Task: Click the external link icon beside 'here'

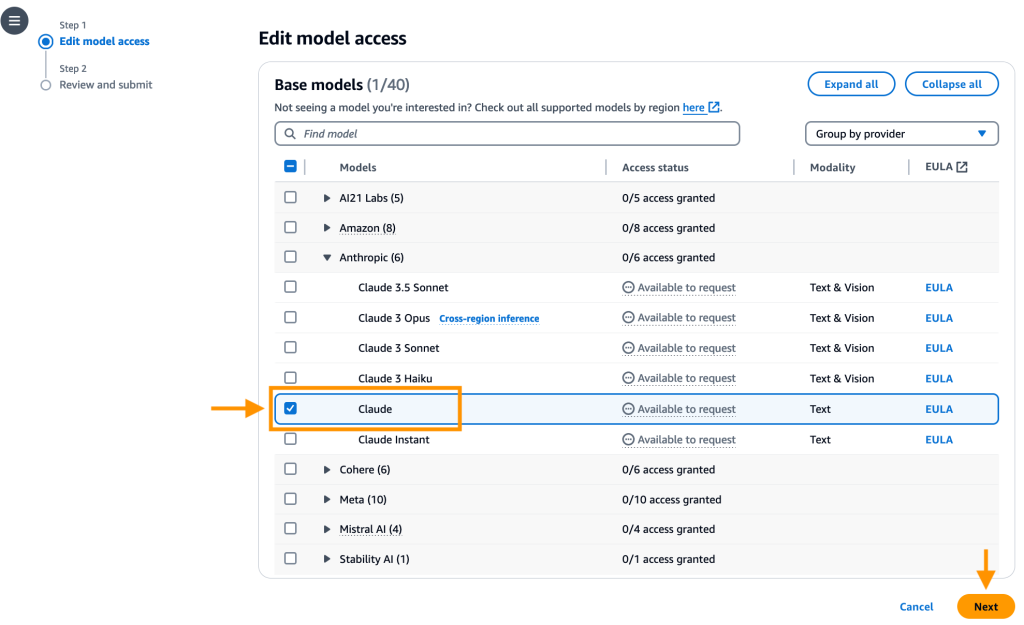Action: [x=714, y=108]
